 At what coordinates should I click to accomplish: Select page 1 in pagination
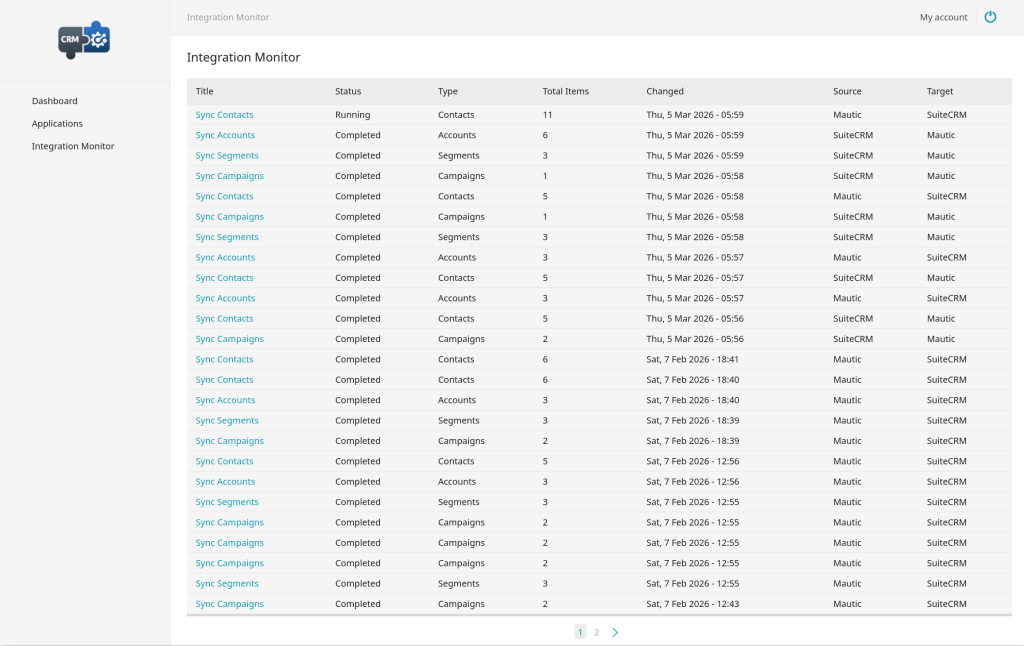(580, 632)
